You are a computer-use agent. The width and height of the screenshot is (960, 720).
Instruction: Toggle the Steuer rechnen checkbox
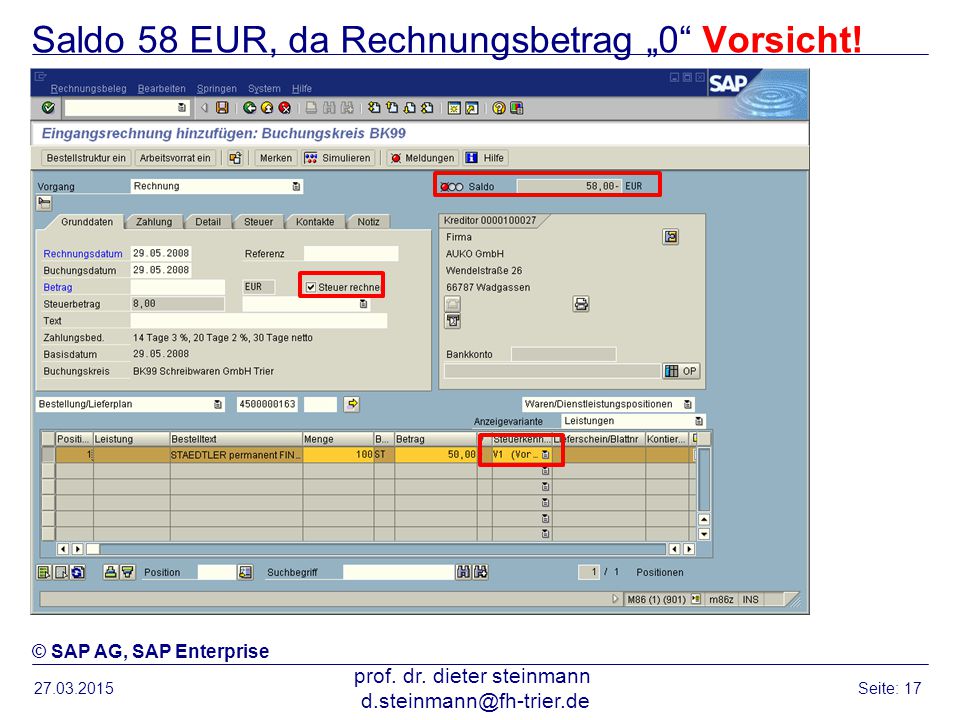pos(311,287)
